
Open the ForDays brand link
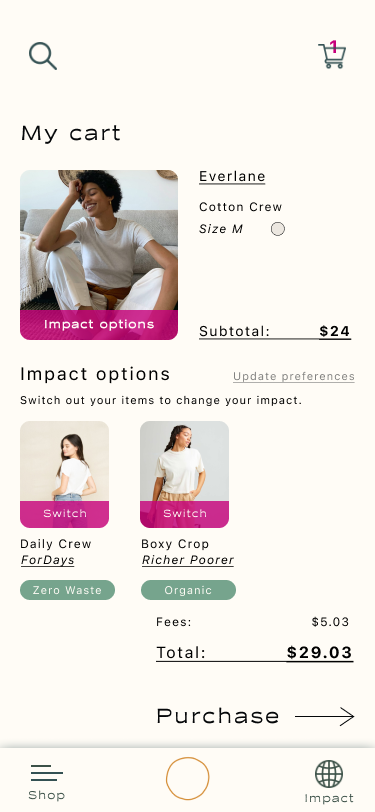(x=48, y=560)
